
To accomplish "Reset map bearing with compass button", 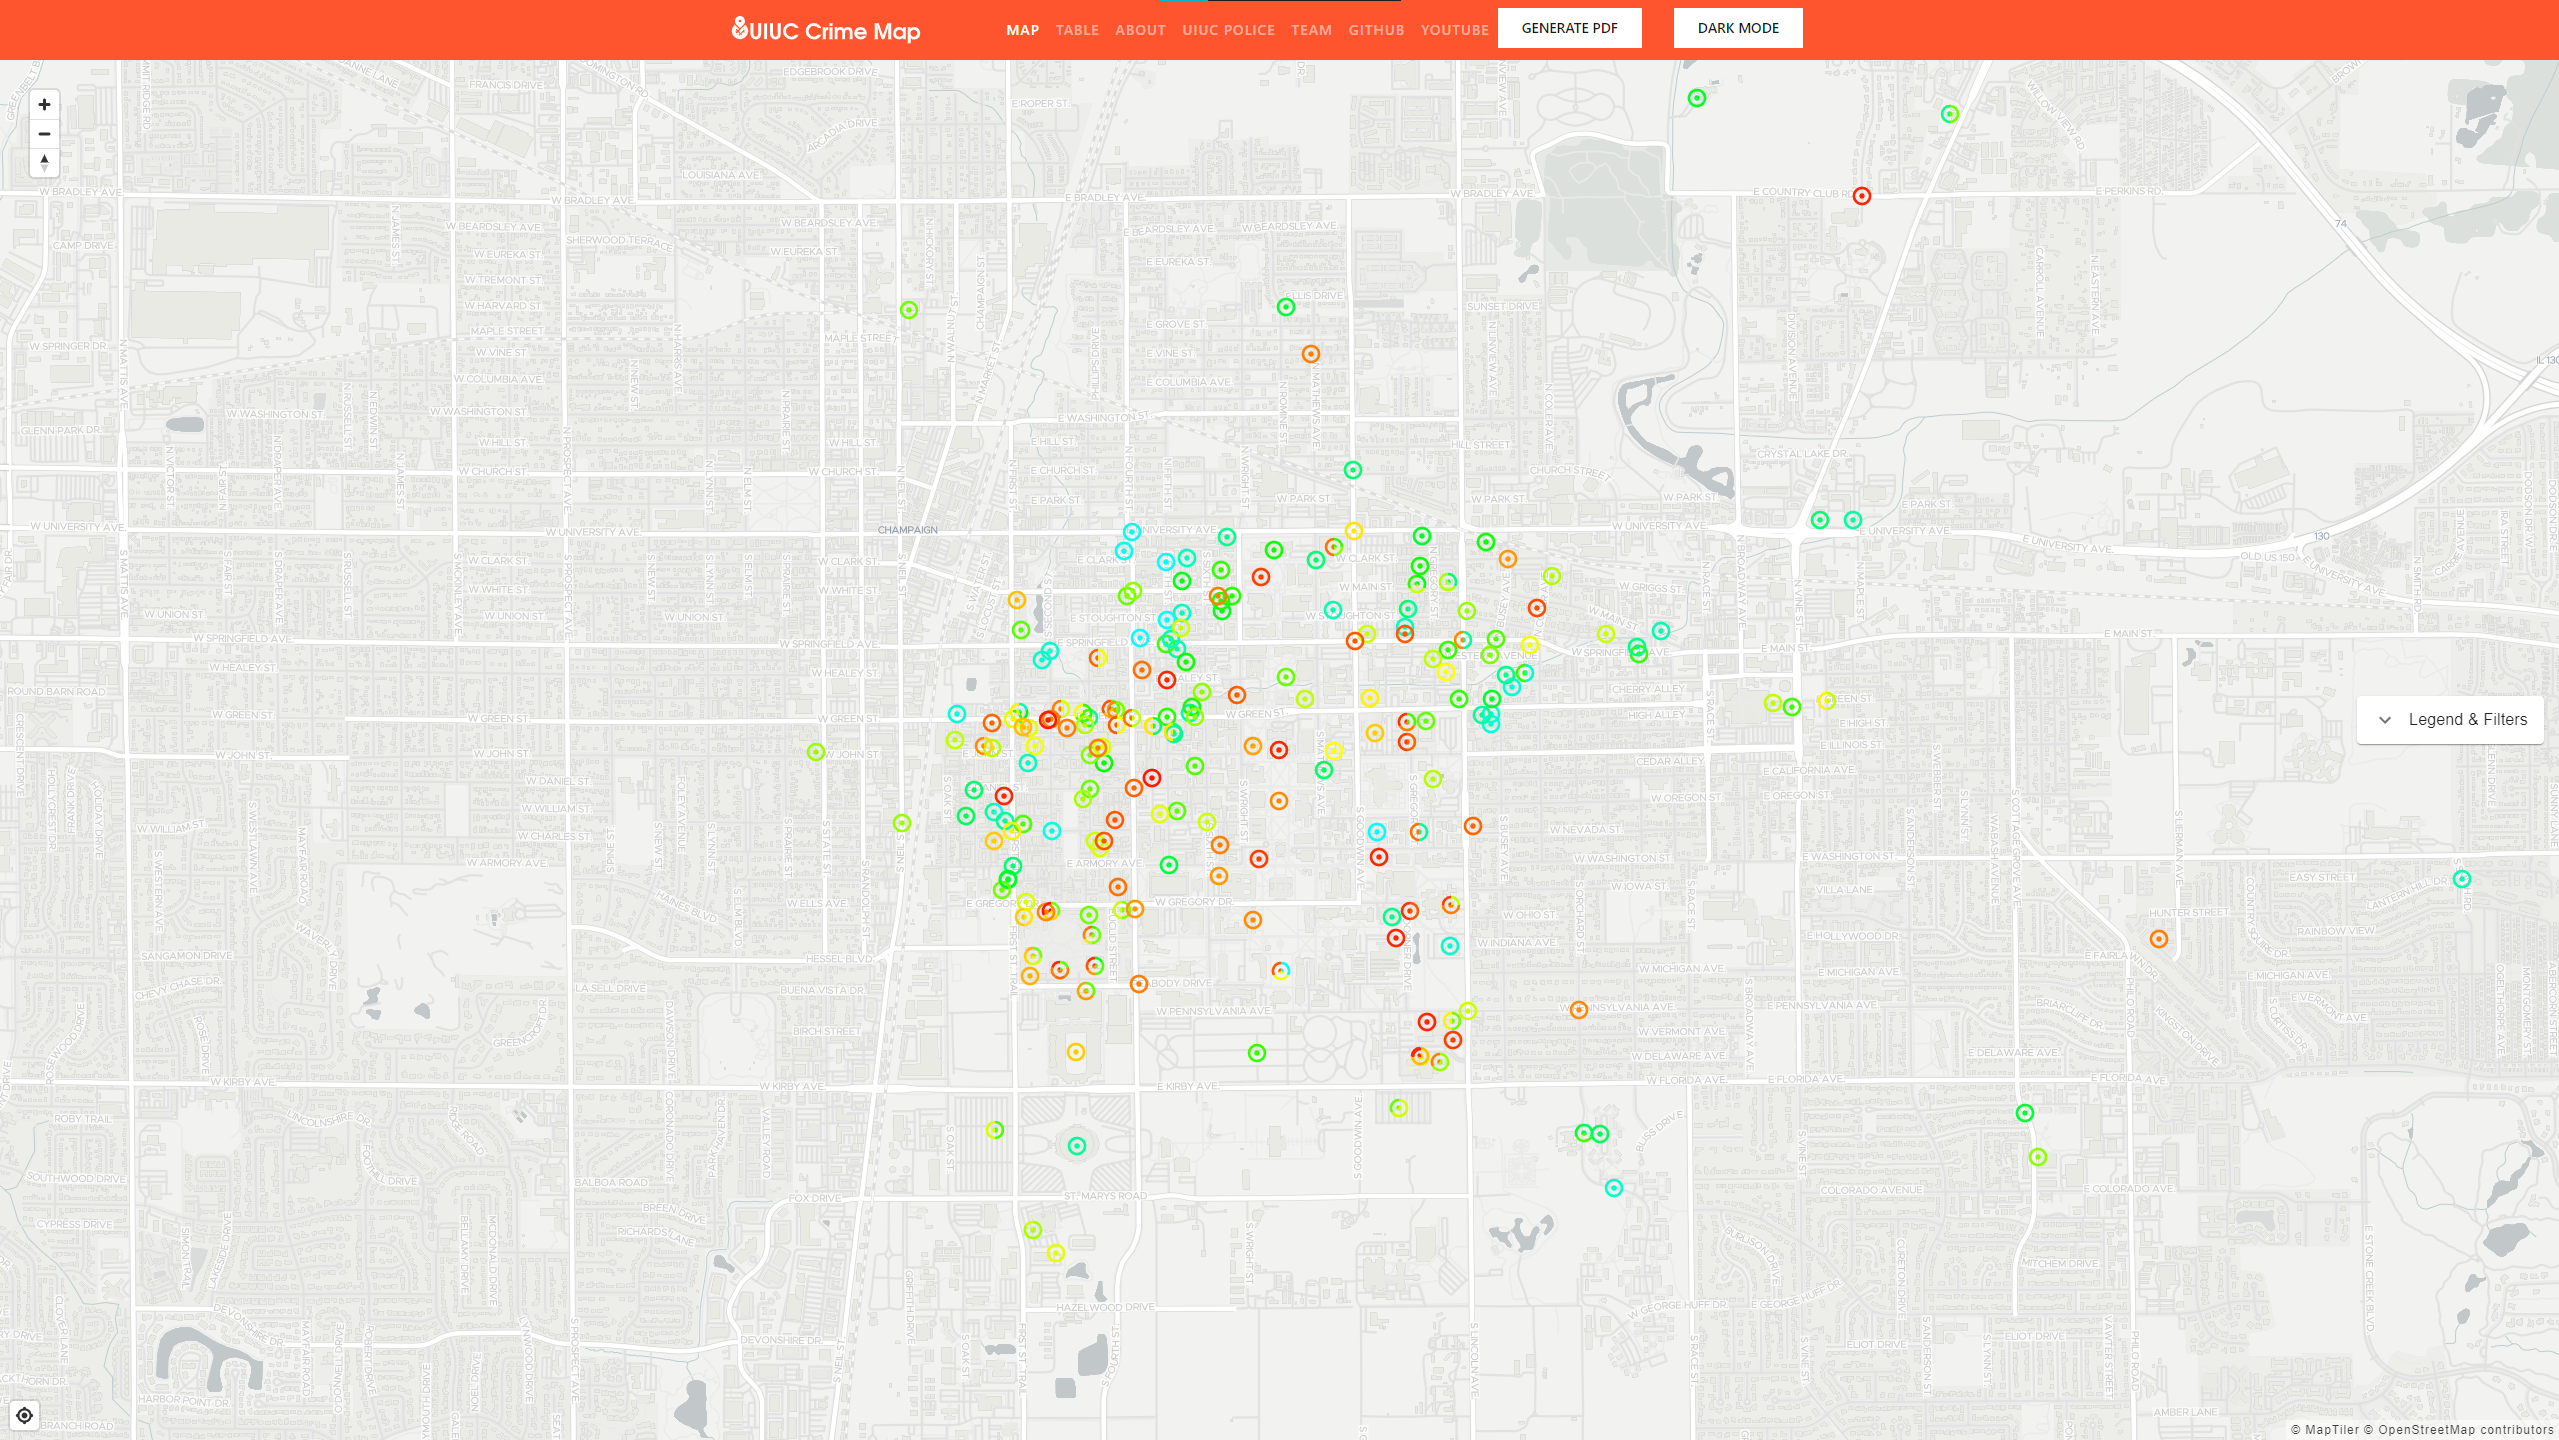I will [x=44, y=163].
